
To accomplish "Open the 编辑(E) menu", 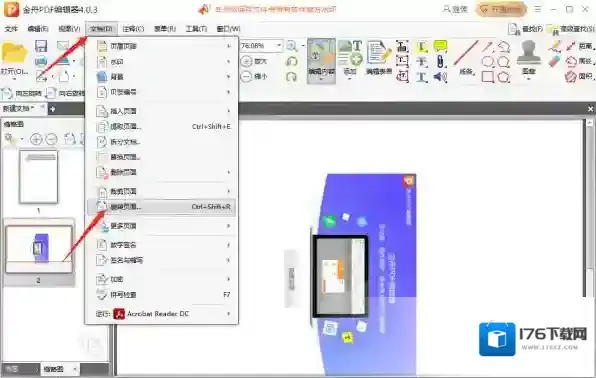I will (38, 29).
